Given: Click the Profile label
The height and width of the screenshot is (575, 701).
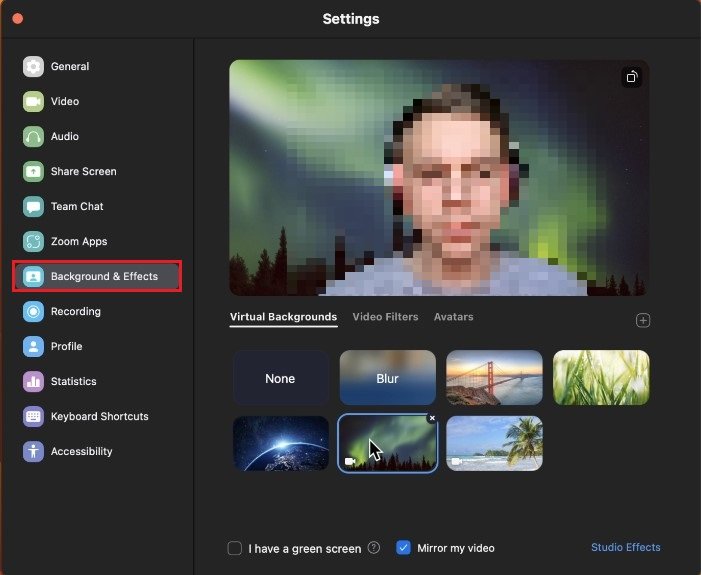Looking at the screenshot, I should click(x=66, y=347).
